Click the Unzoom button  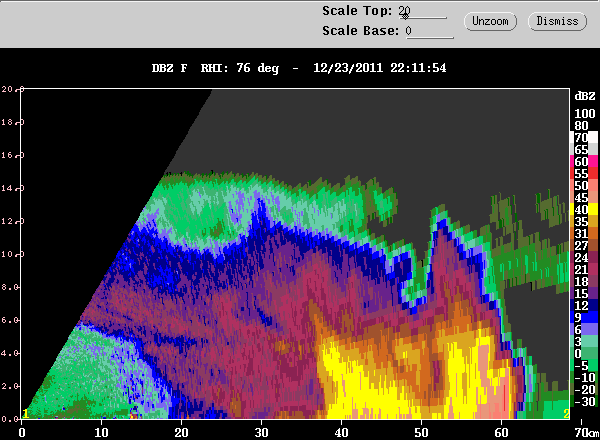(x=490, y=21)
